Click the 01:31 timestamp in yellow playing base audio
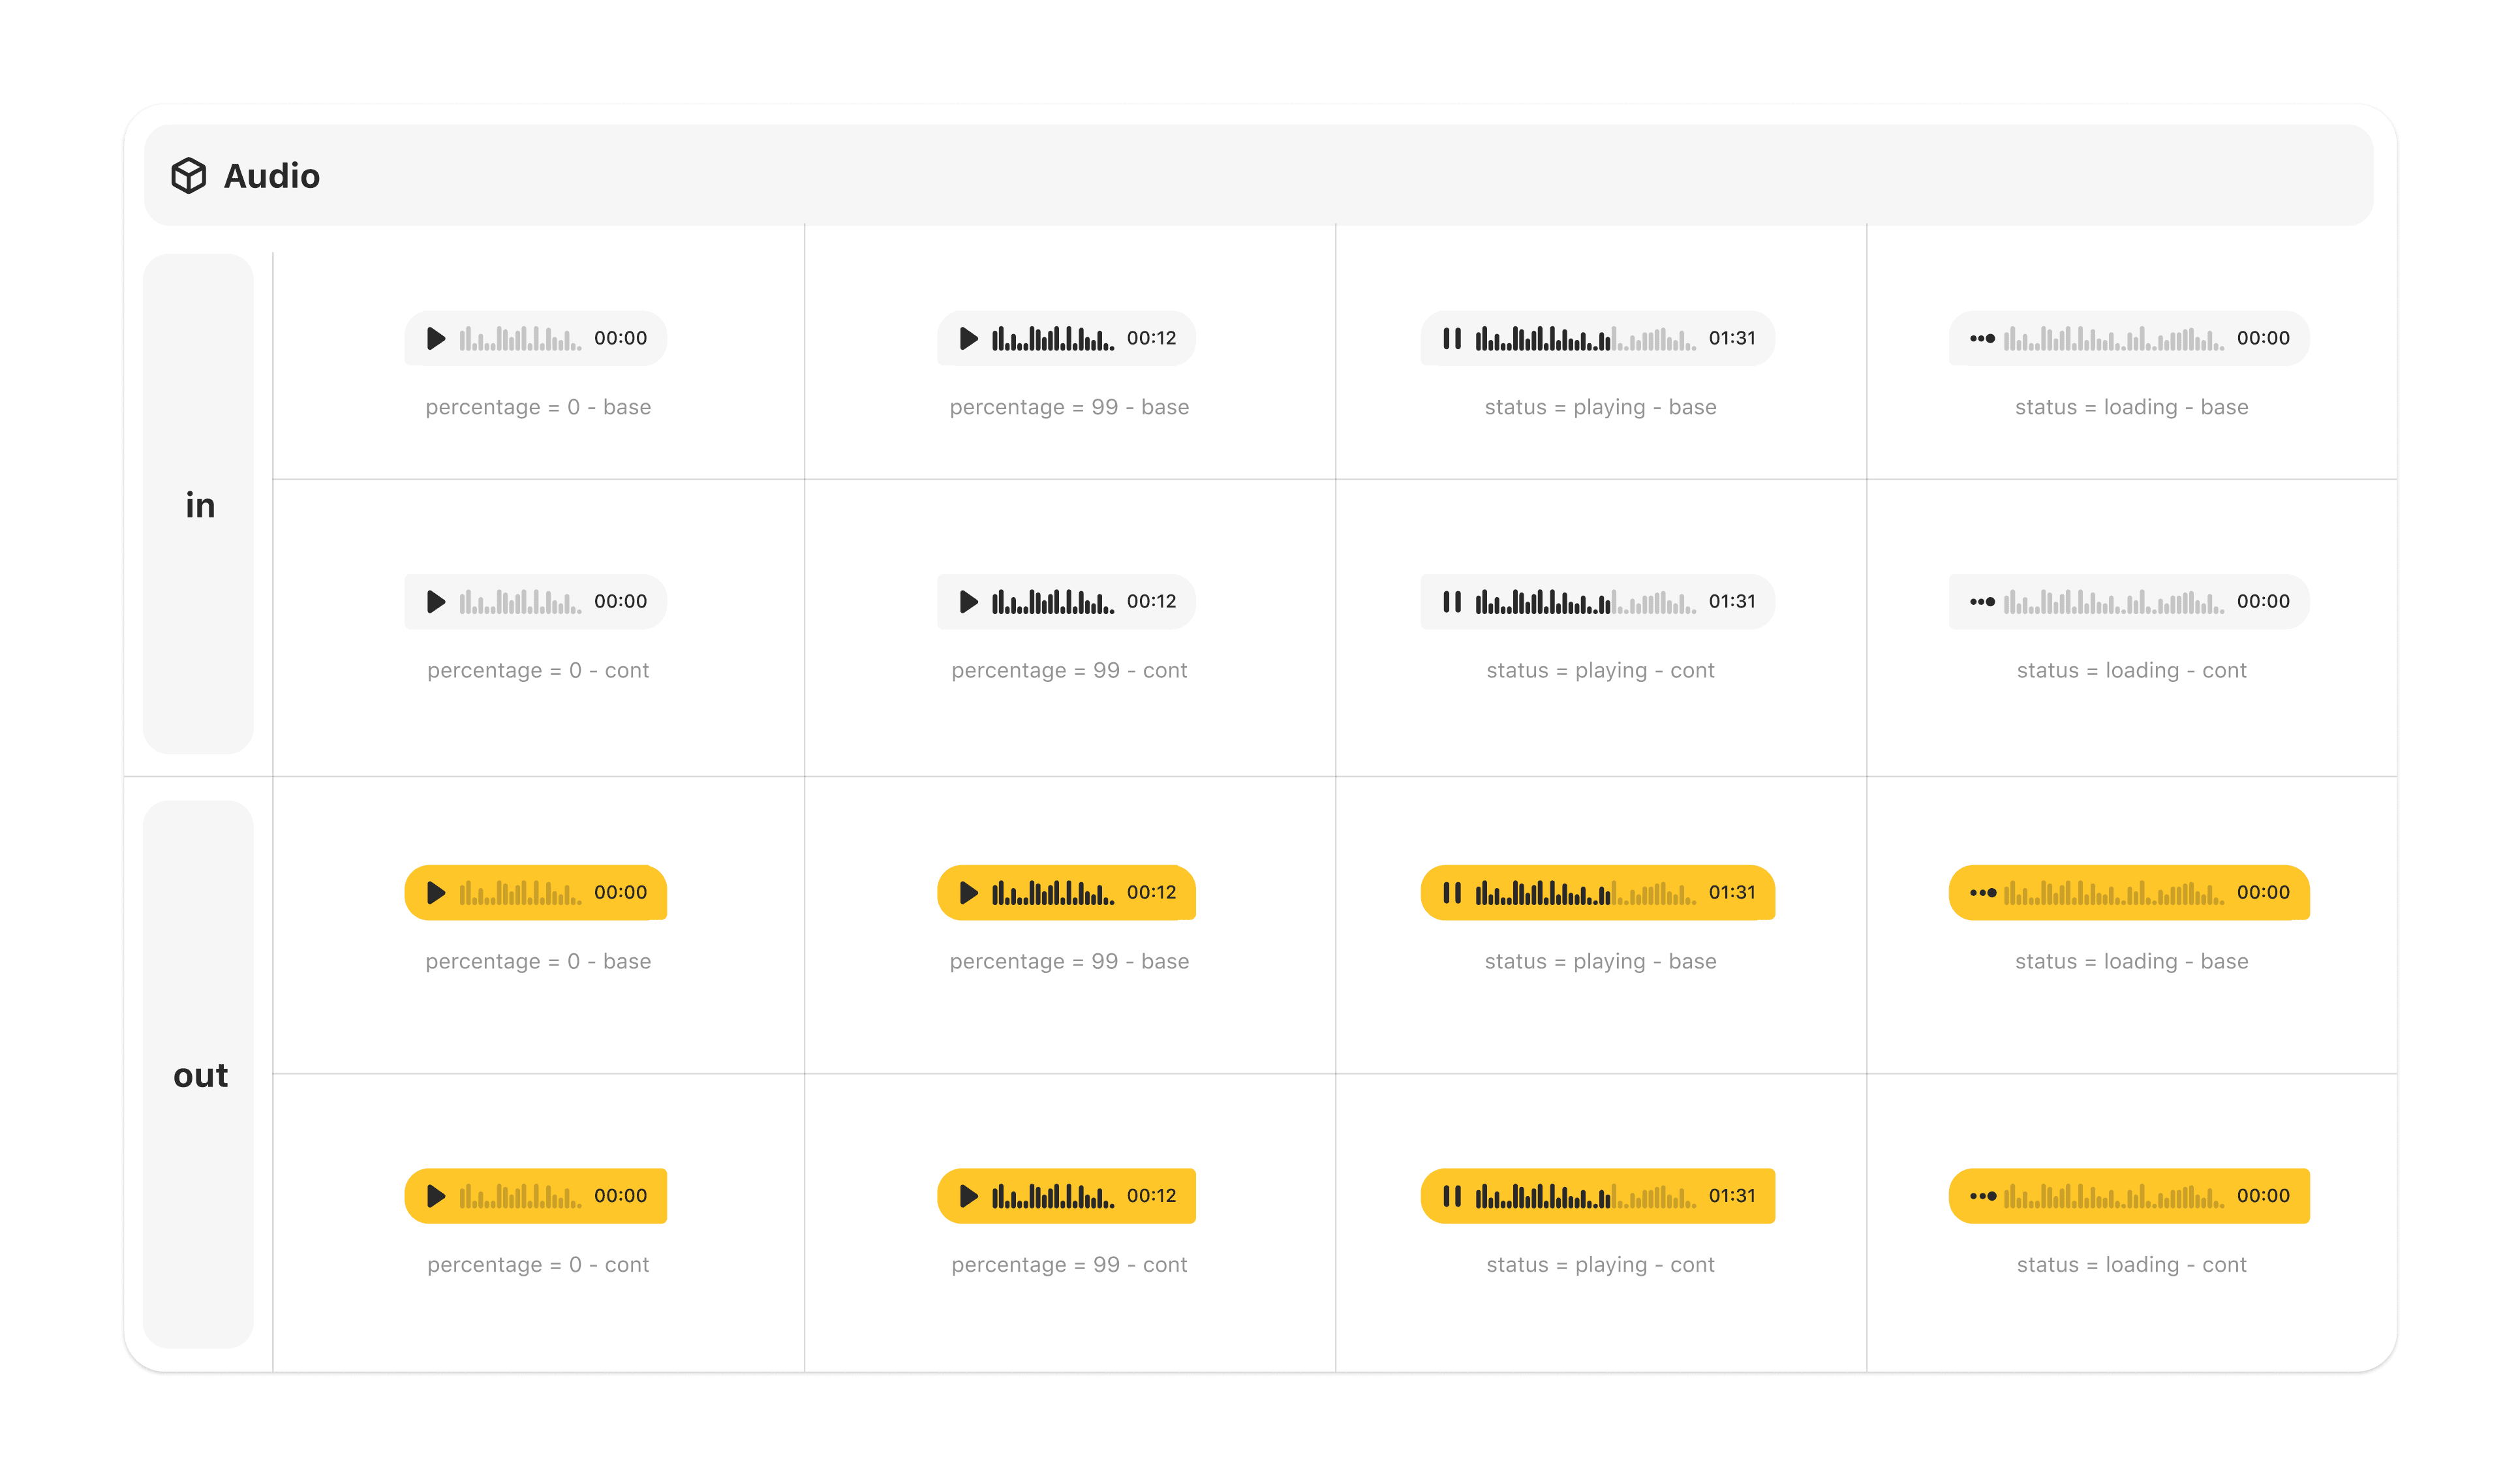The height and width of the screenshot is (1476, 2520). [x=1732, y=893]
